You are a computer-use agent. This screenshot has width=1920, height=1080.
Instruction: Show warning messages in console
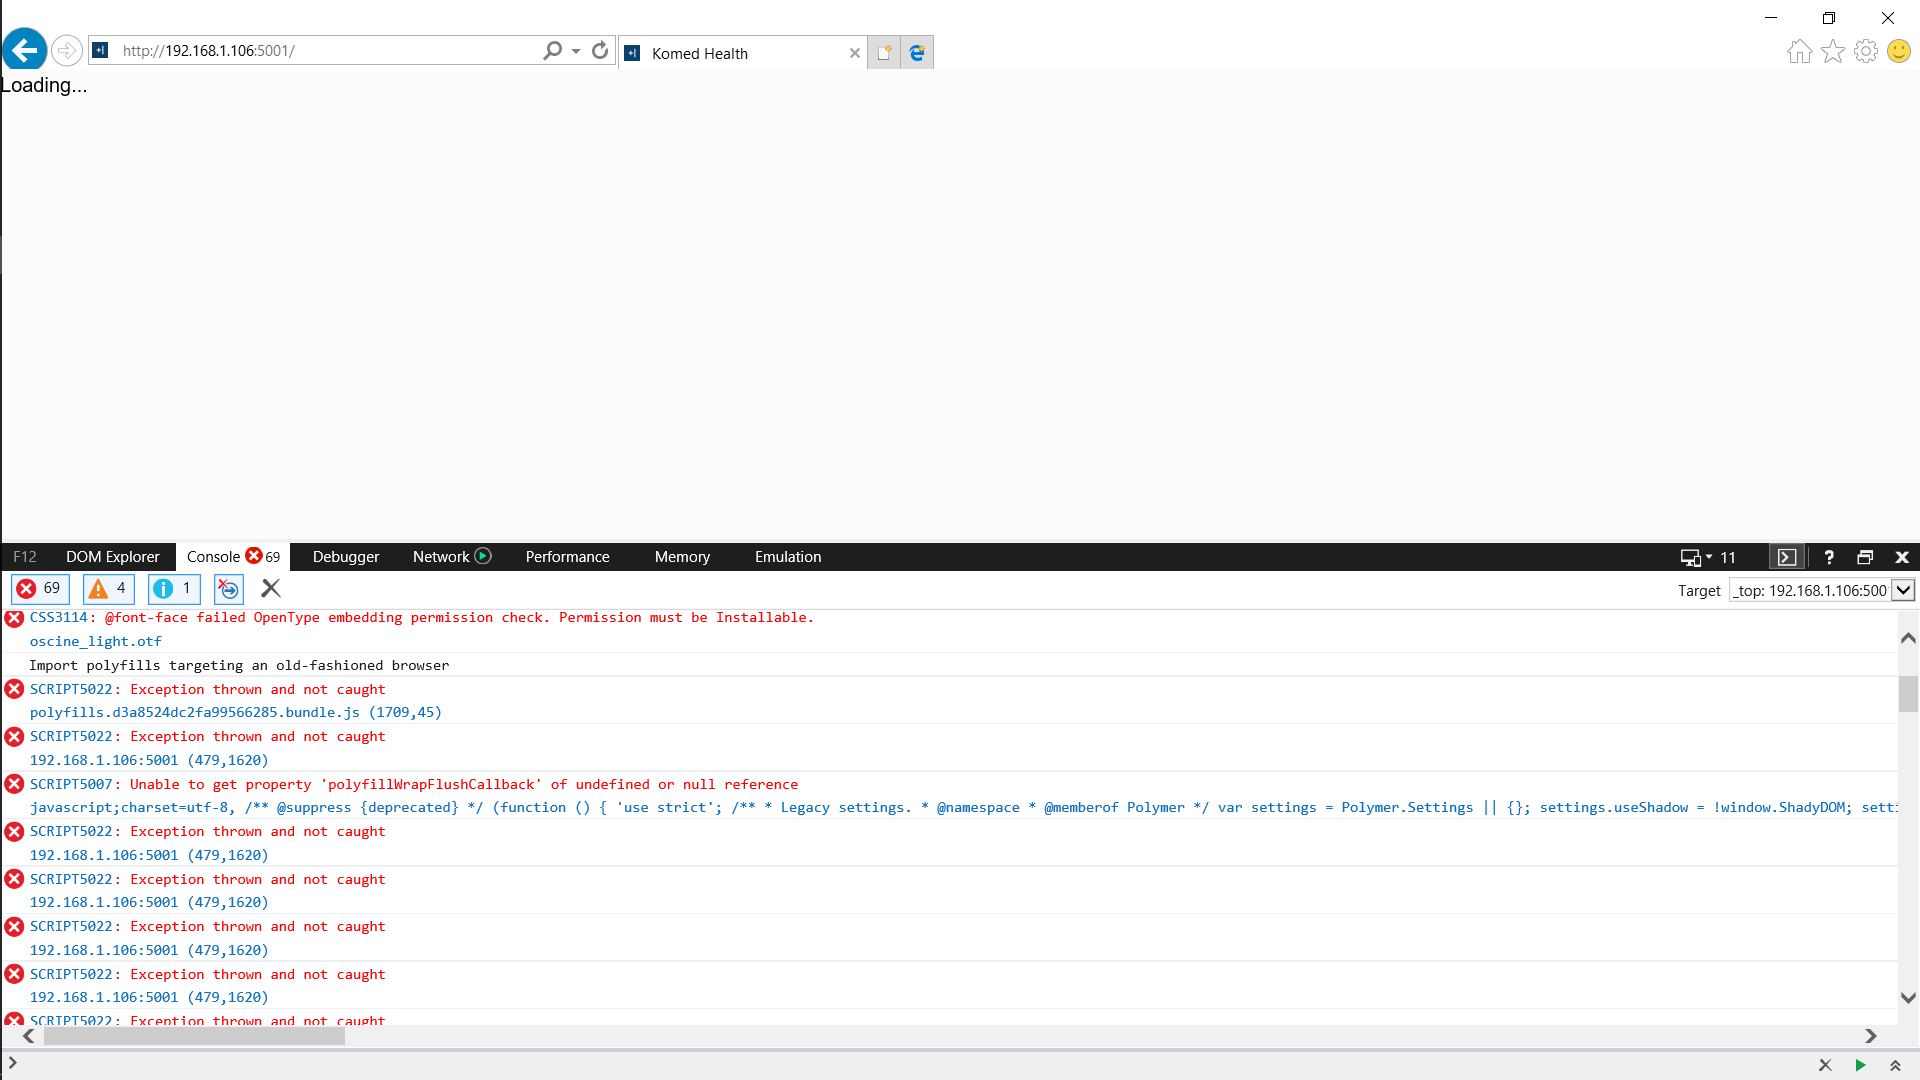(x=108, y=589)
